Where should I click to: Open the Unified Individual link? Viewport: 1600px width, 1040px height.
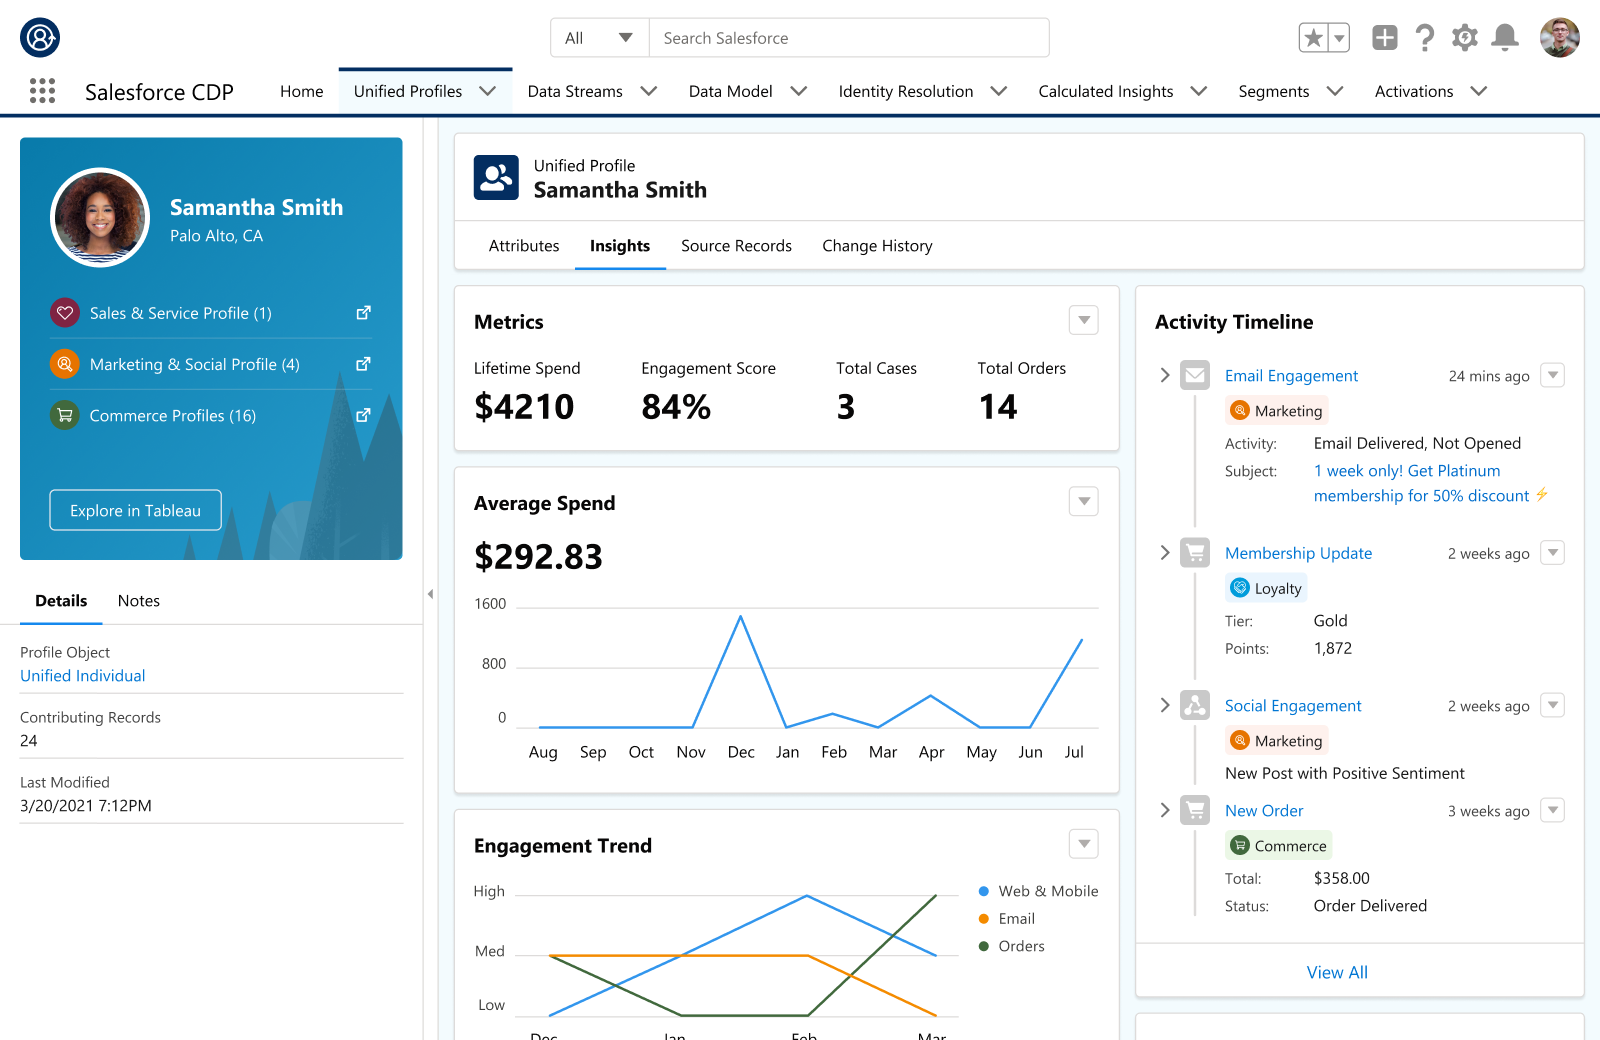click(82, 675)
